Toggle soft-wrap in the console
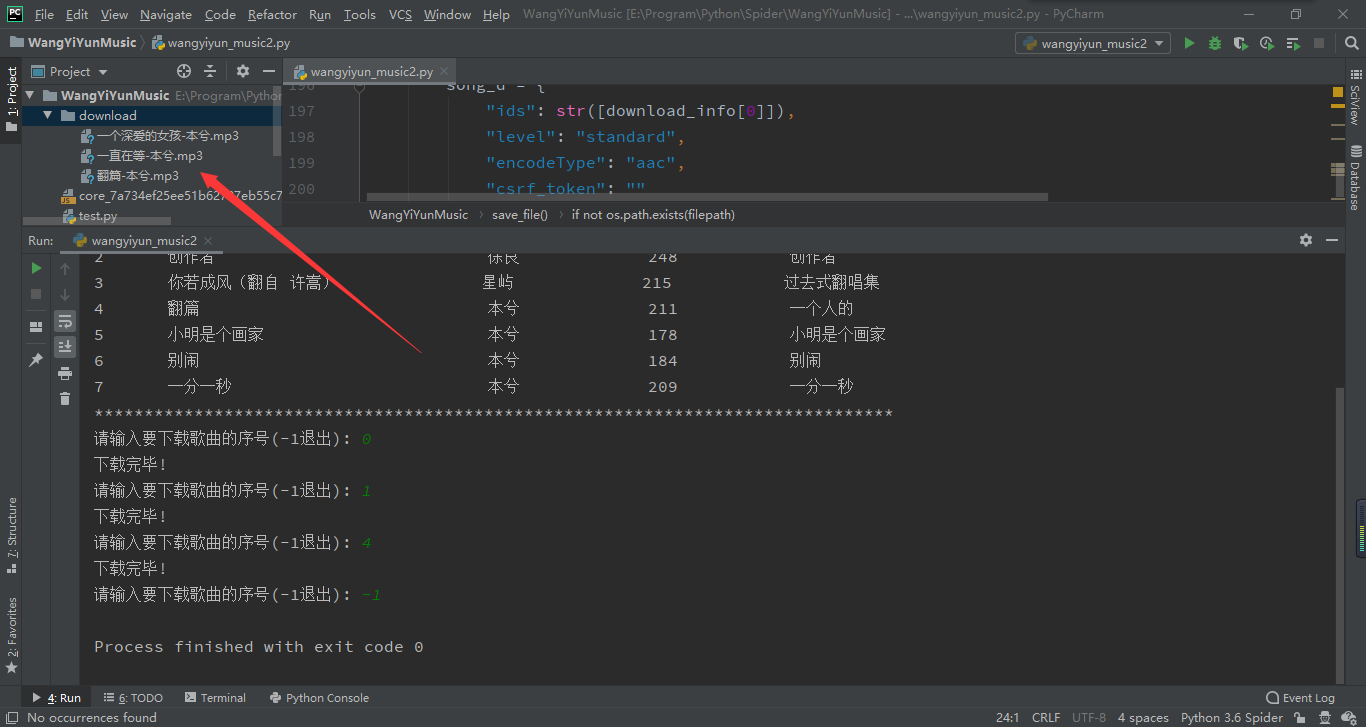This screenshot has width=1366, height=727. pos(65,321)
